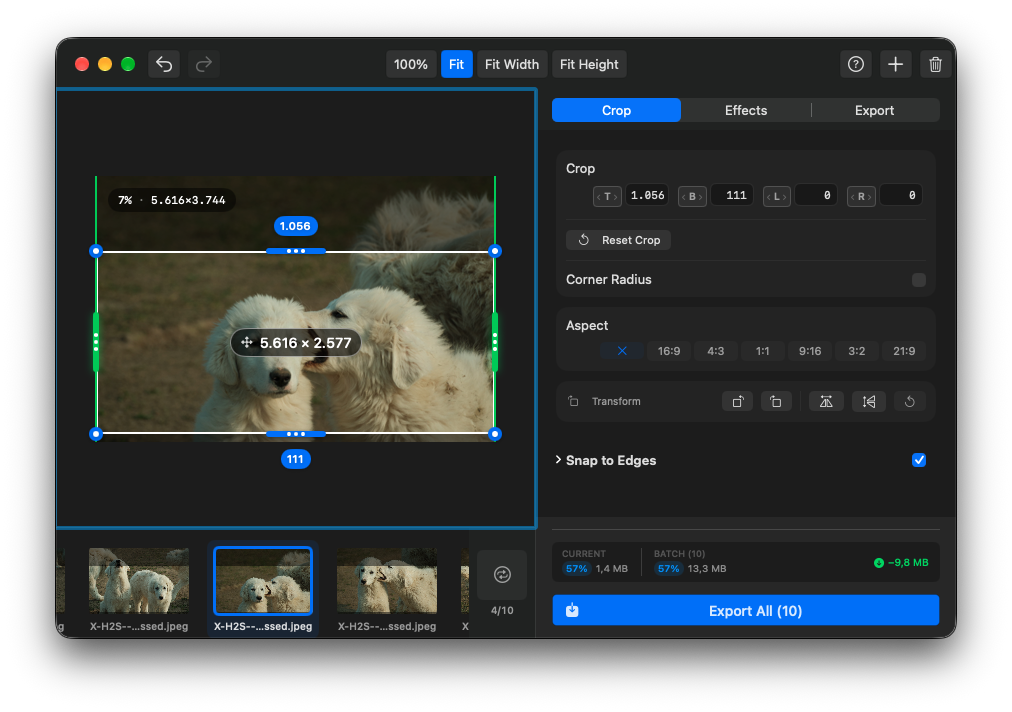1012x712 pixels.
Task: Click the left crop L stepper
Action: (x=776, y=196)
